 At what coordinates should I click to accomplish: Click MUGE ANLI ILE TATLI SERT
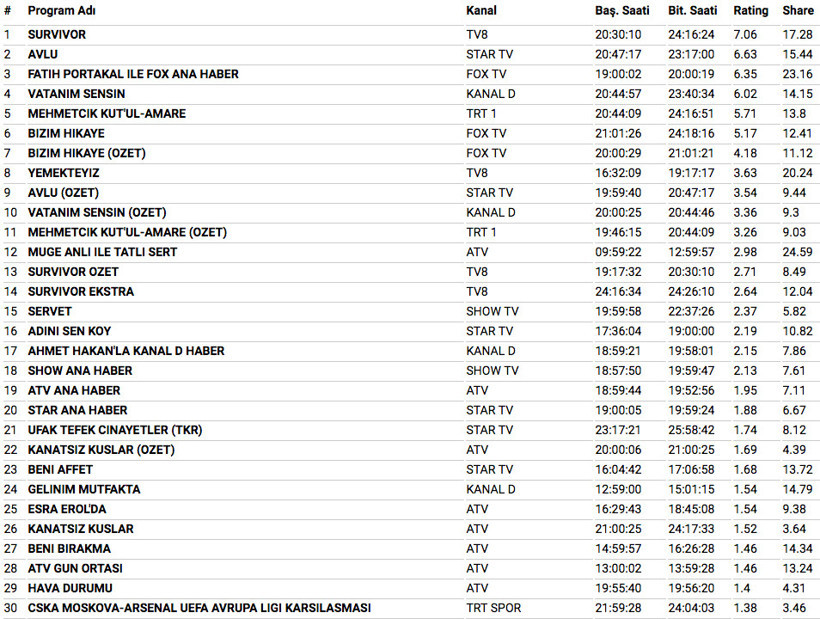tap(102, 252)
